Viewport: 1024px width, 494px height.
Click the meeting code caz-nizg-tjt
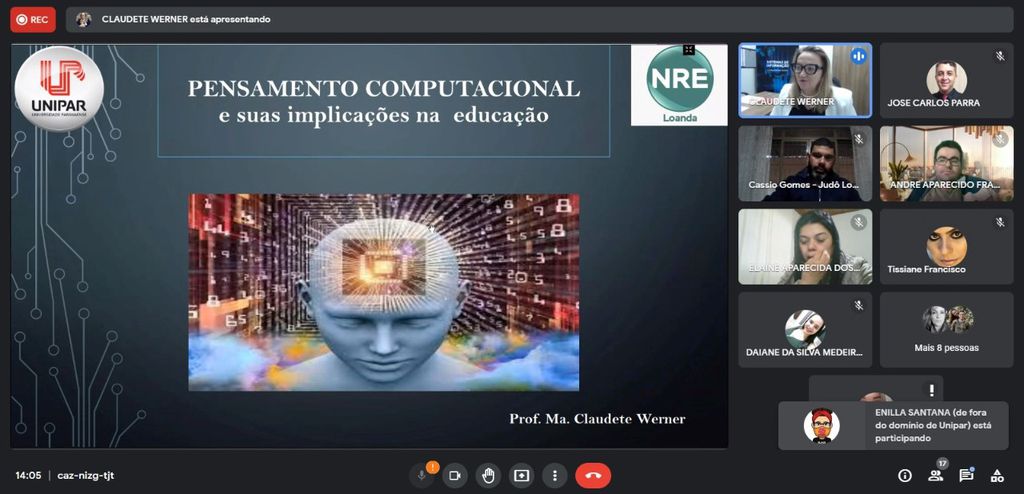88,476
